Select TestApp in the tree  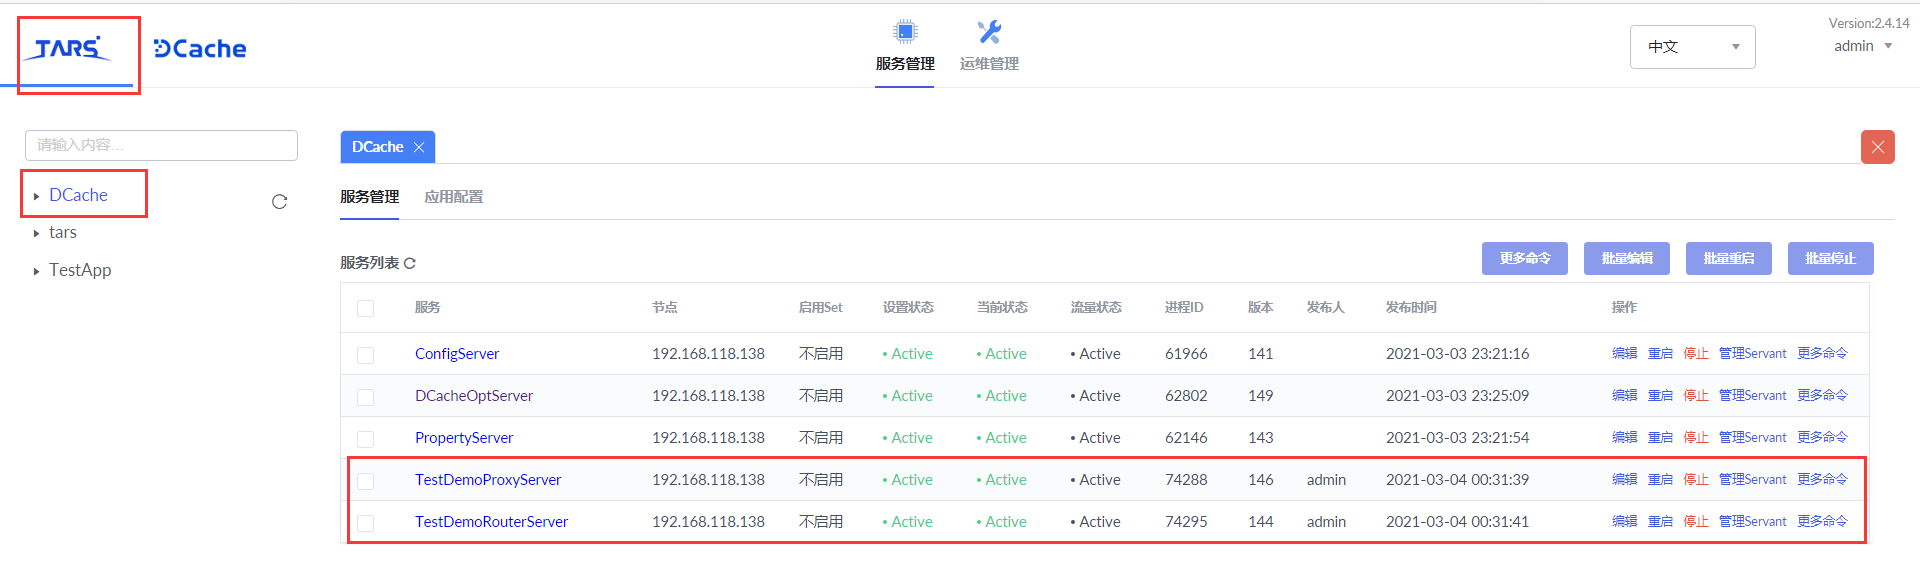pos(80,270)
